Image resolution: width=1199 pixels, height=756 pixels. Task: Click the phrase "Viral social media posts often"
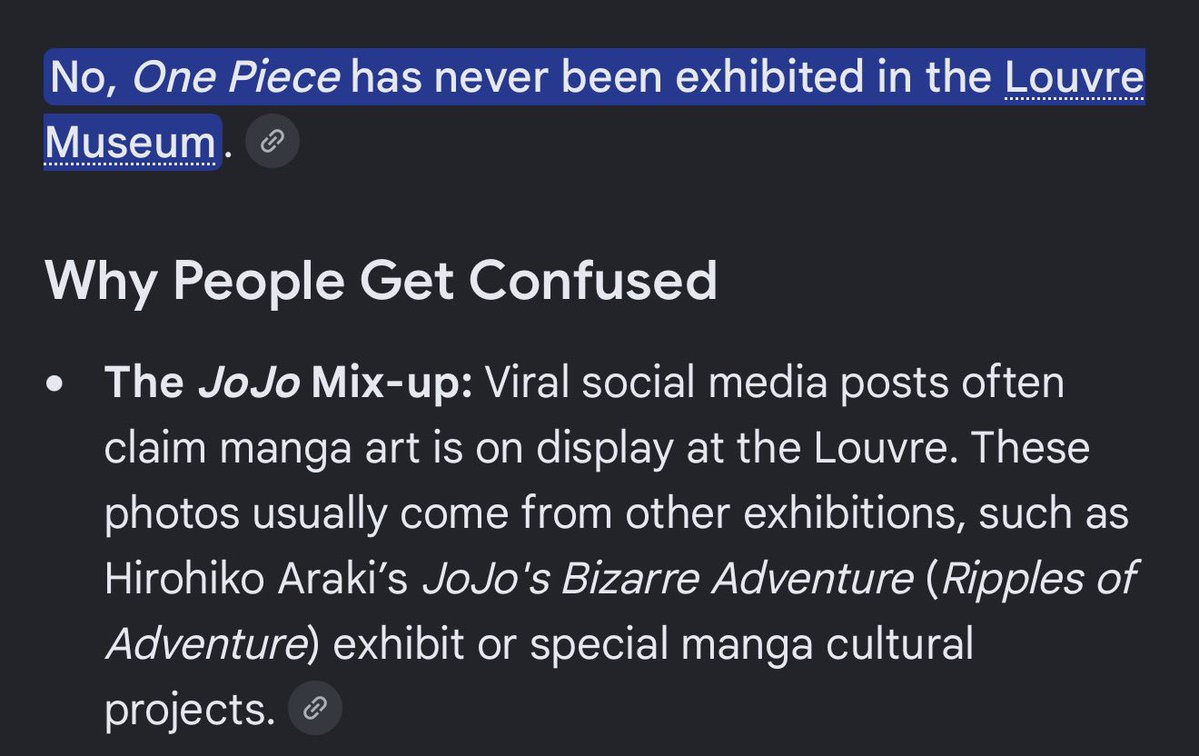[x=774, y=382]
